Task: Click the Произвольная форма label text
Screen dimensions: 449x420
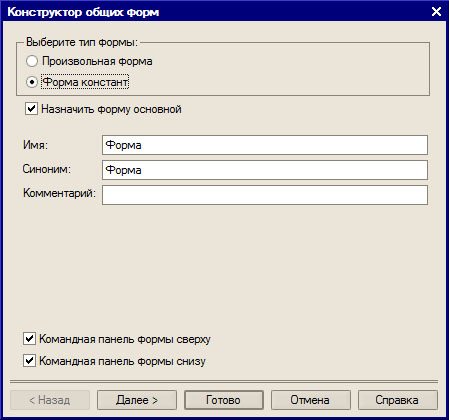Action: pos(97,61)
